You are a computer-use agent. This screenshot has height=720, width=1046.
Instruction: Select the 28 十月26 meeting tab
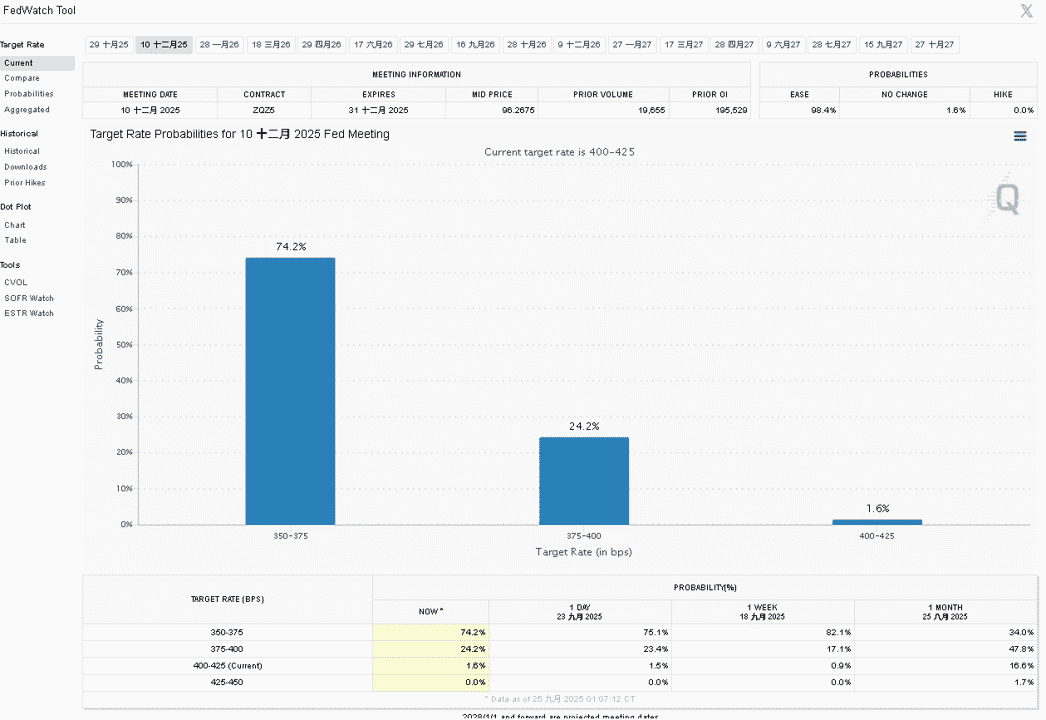point(526,45)
